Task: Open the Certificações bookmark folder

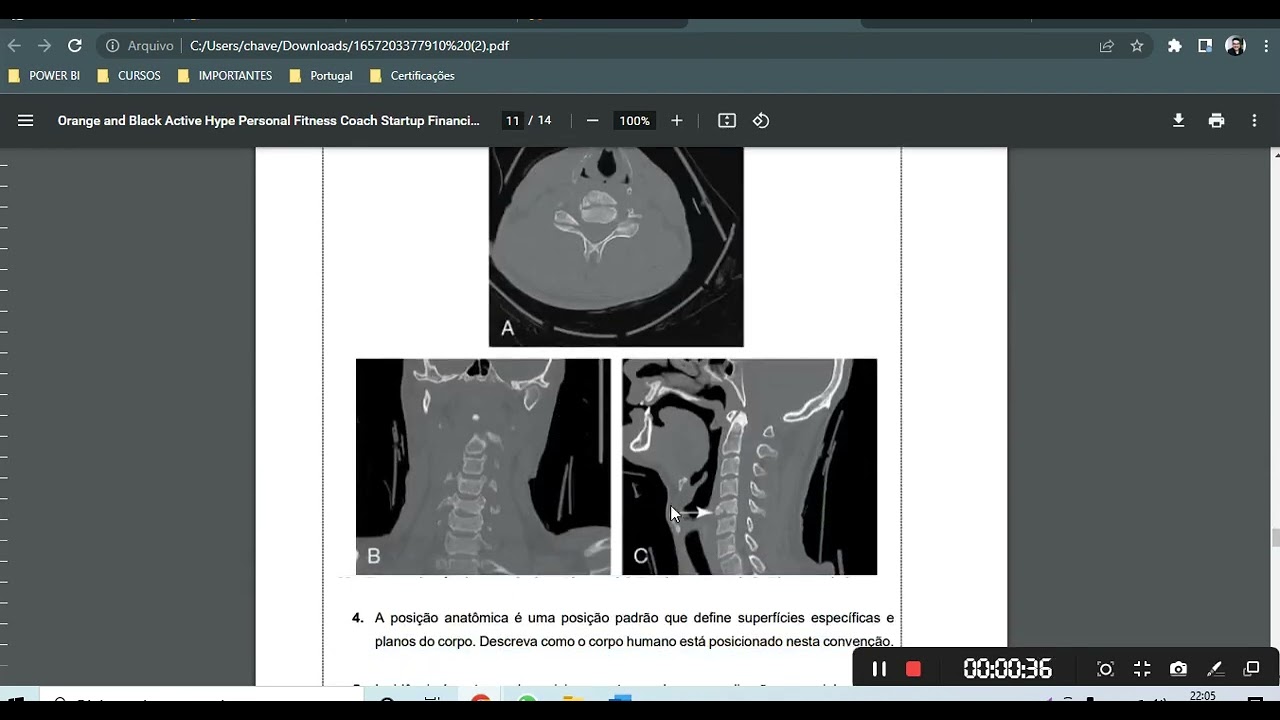Action: click(412, 76)
